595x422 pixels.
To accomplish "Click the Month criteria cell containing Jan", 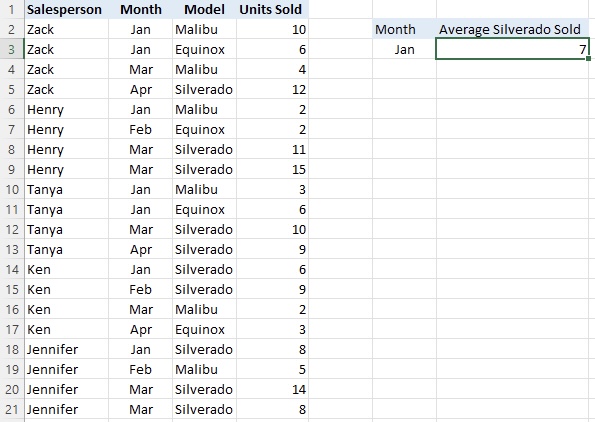I will 404,49.
